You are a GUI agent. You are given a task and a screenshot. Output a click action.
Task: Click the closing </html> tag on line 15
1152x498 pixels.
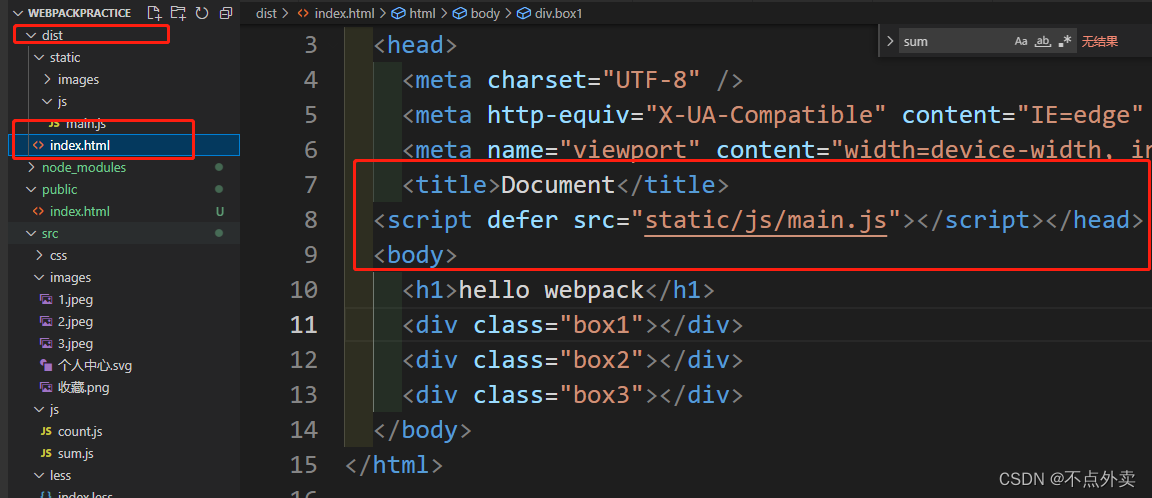click(x=395, y=465)
